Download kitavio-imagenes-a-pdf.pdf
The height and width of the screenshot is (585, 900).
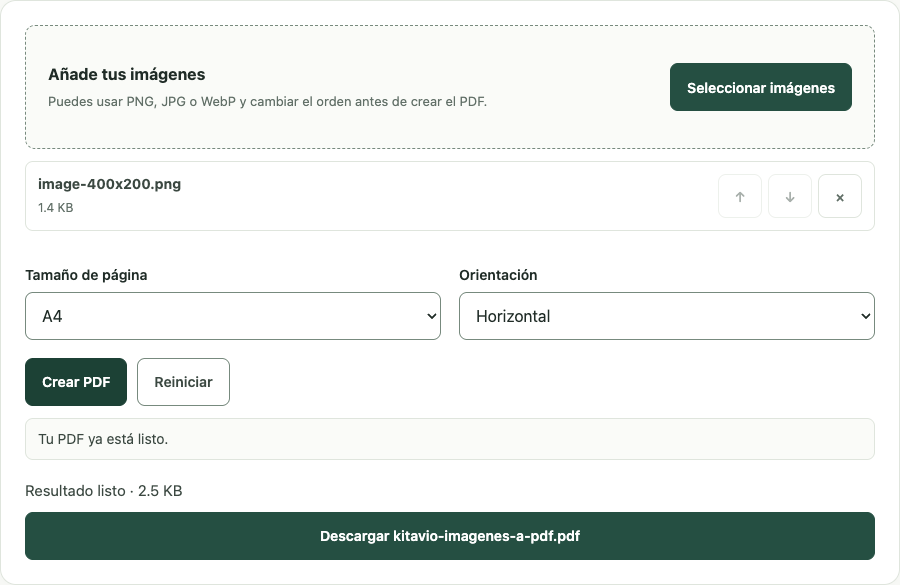point(450,536)
